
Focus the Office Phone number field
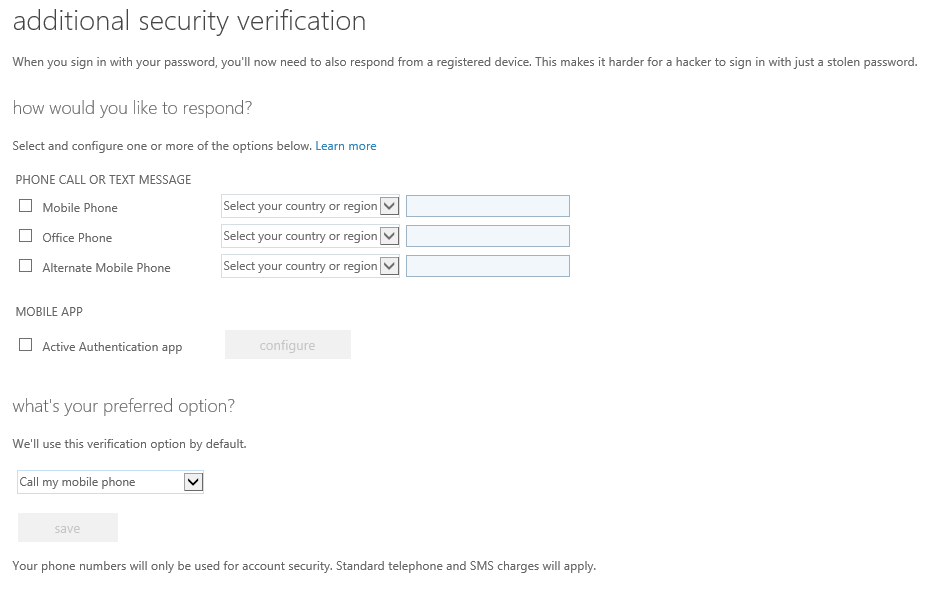[487, 237]
